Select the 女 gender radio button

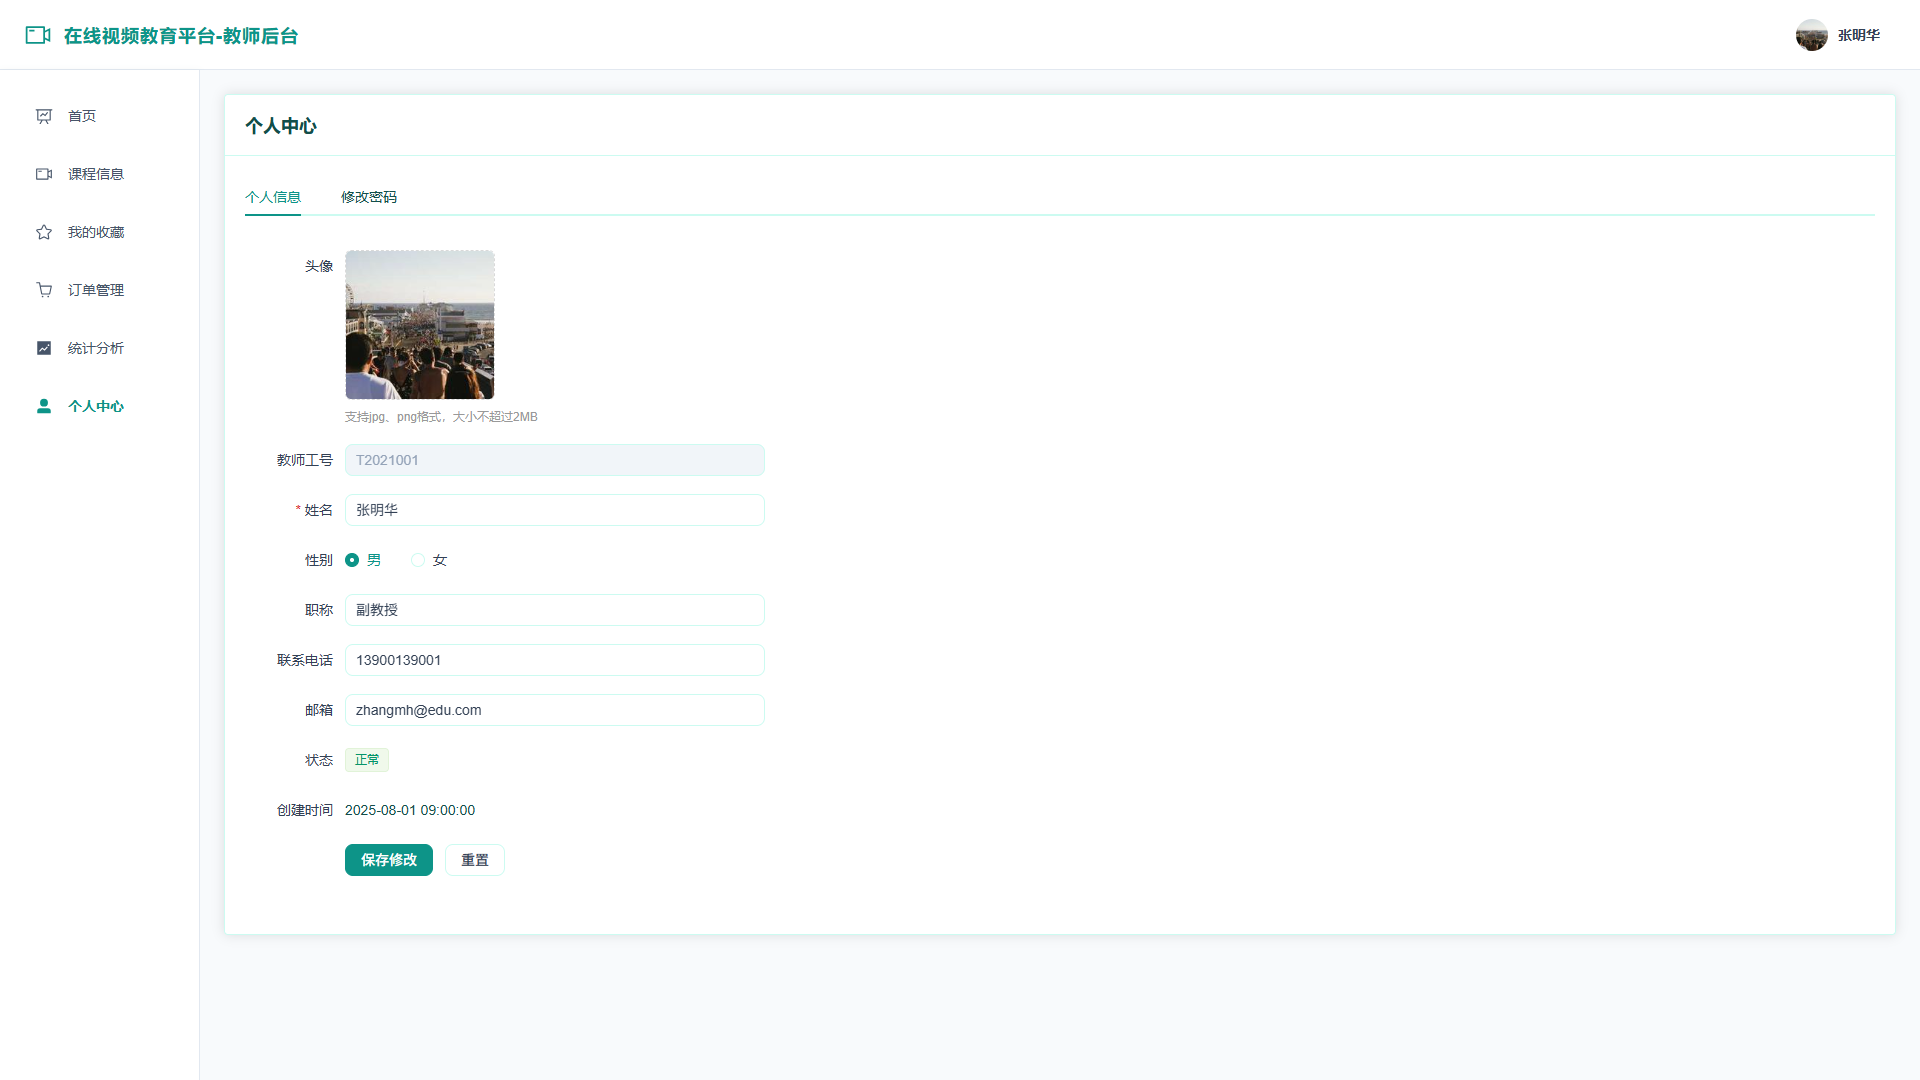pyautogui.click(x=418, y=560)
